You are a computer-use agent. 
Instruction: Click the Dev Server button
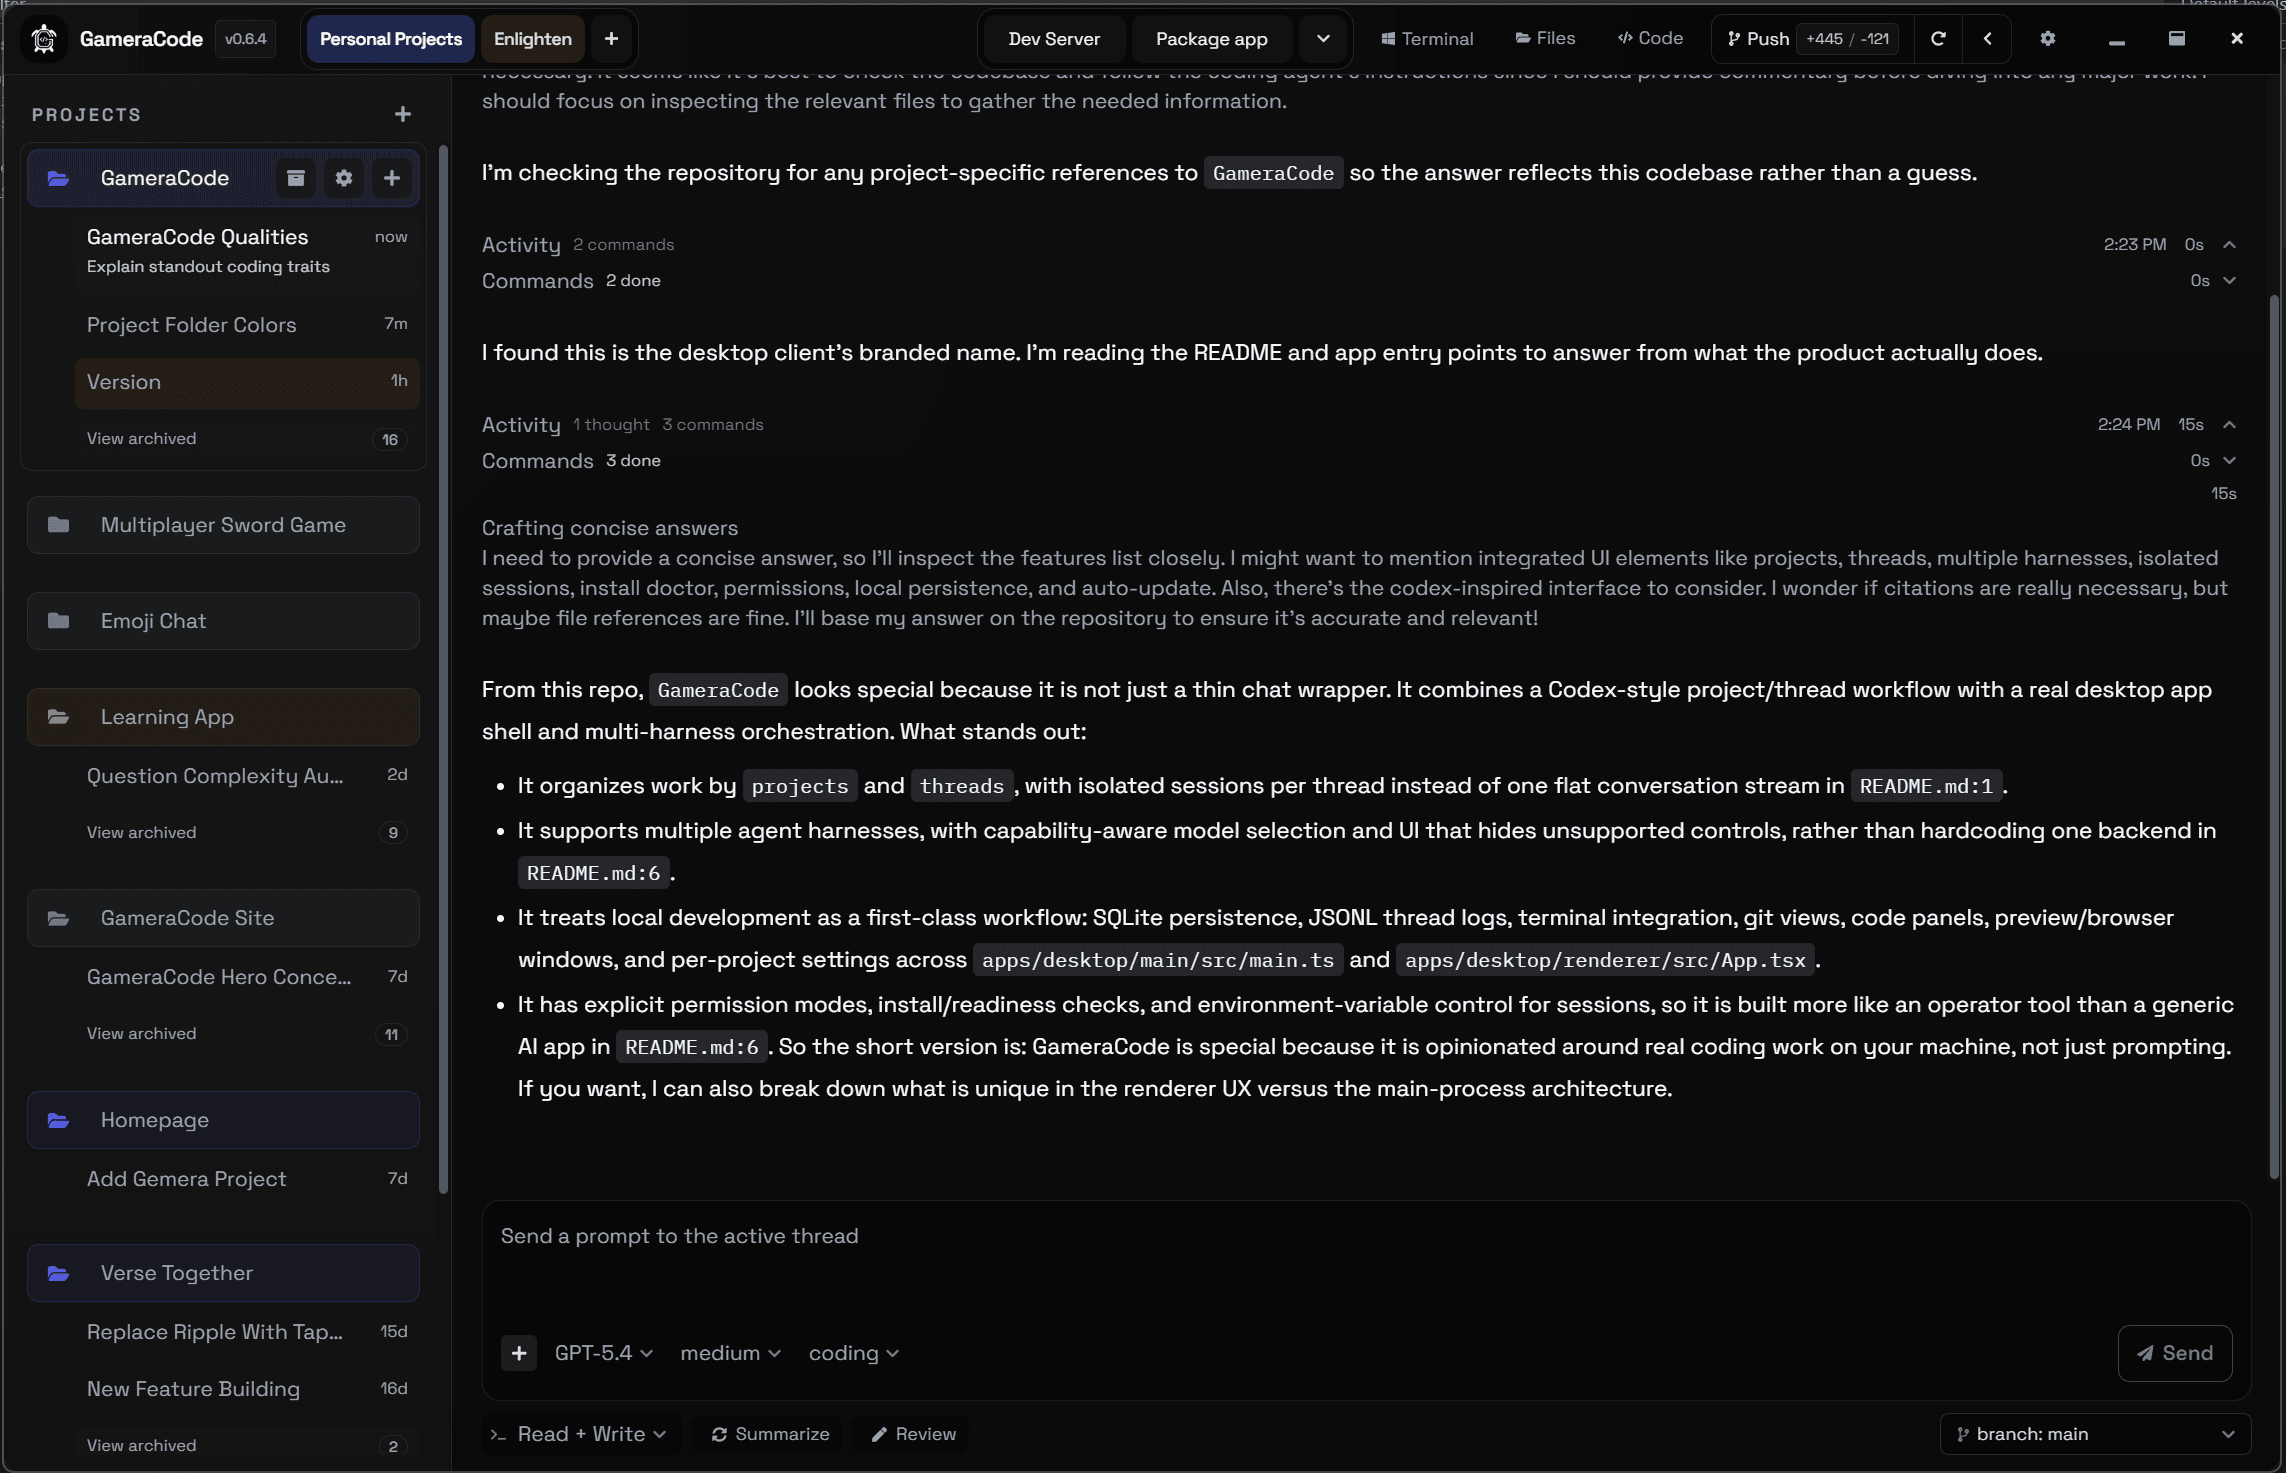1054,39
